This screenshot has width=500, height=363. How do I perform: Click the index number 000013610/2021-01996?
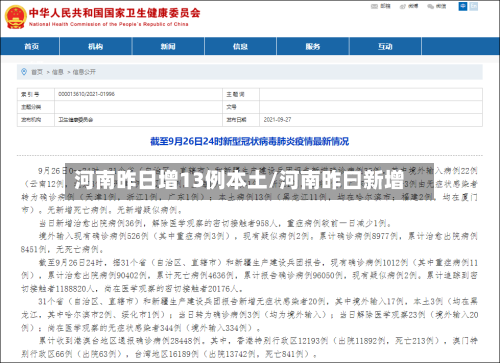pos(87,94)
